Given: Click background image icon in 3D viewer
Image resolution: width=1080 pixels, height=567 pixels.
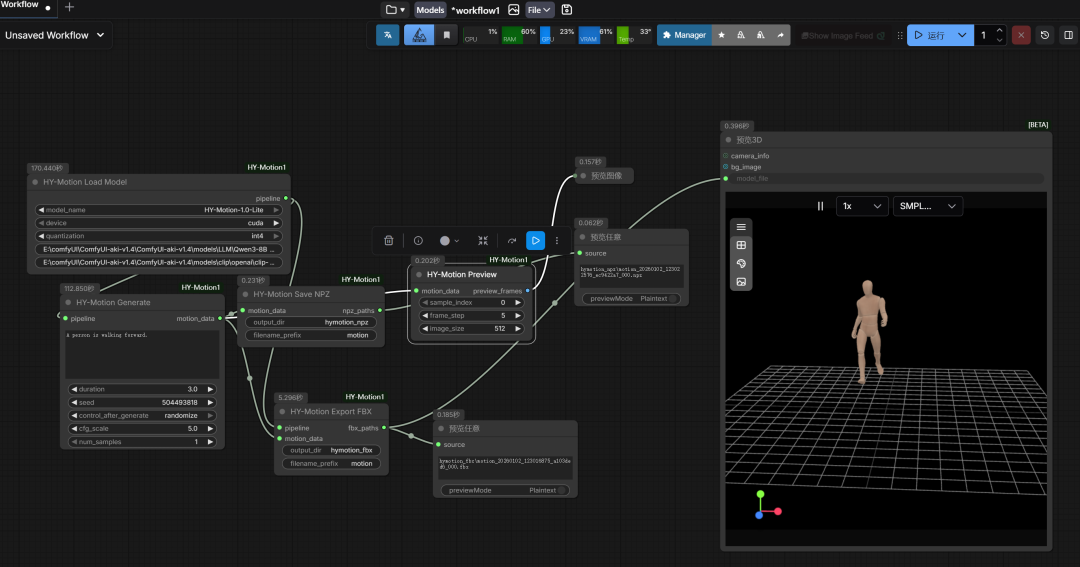Looking at the screenshot, I should [x=741, y=282].
